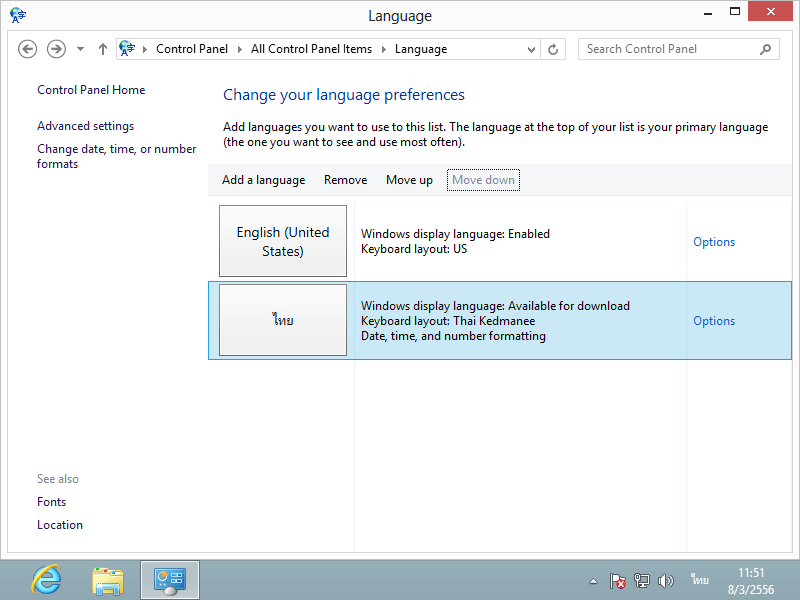Switch input language via ไทย tray indicator
Screen dimensions: 800x600
[699, 580]
